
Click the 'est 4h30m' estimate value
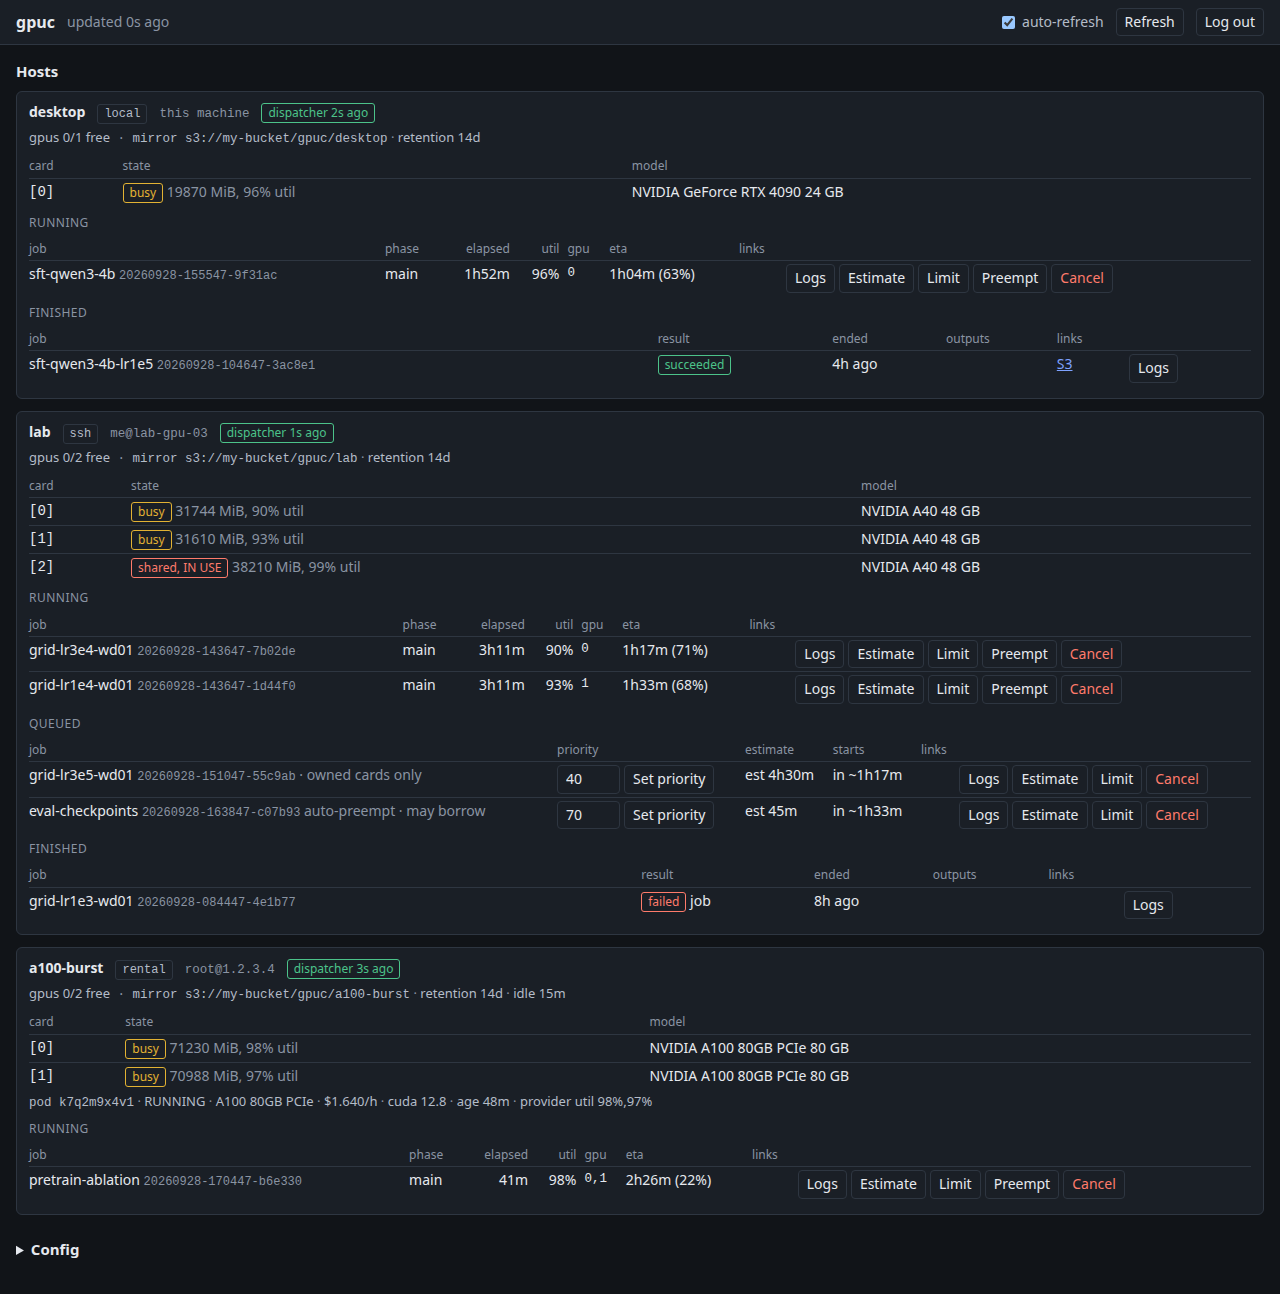(x=779, y=775)
